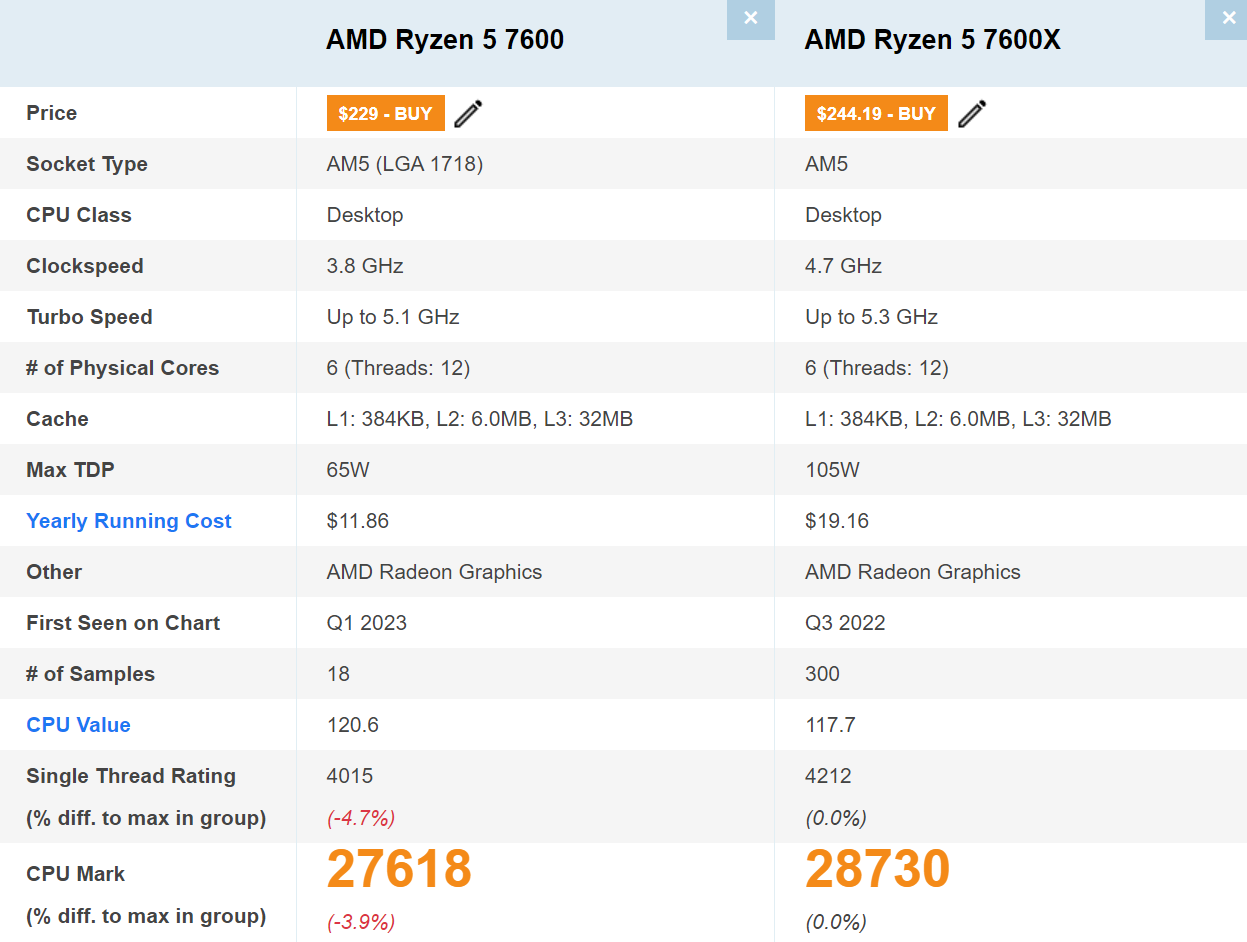The height and width of the screenshot is (942, 1247).
Task: Click the (-4.7%) difference value
Action: point(361,818)
